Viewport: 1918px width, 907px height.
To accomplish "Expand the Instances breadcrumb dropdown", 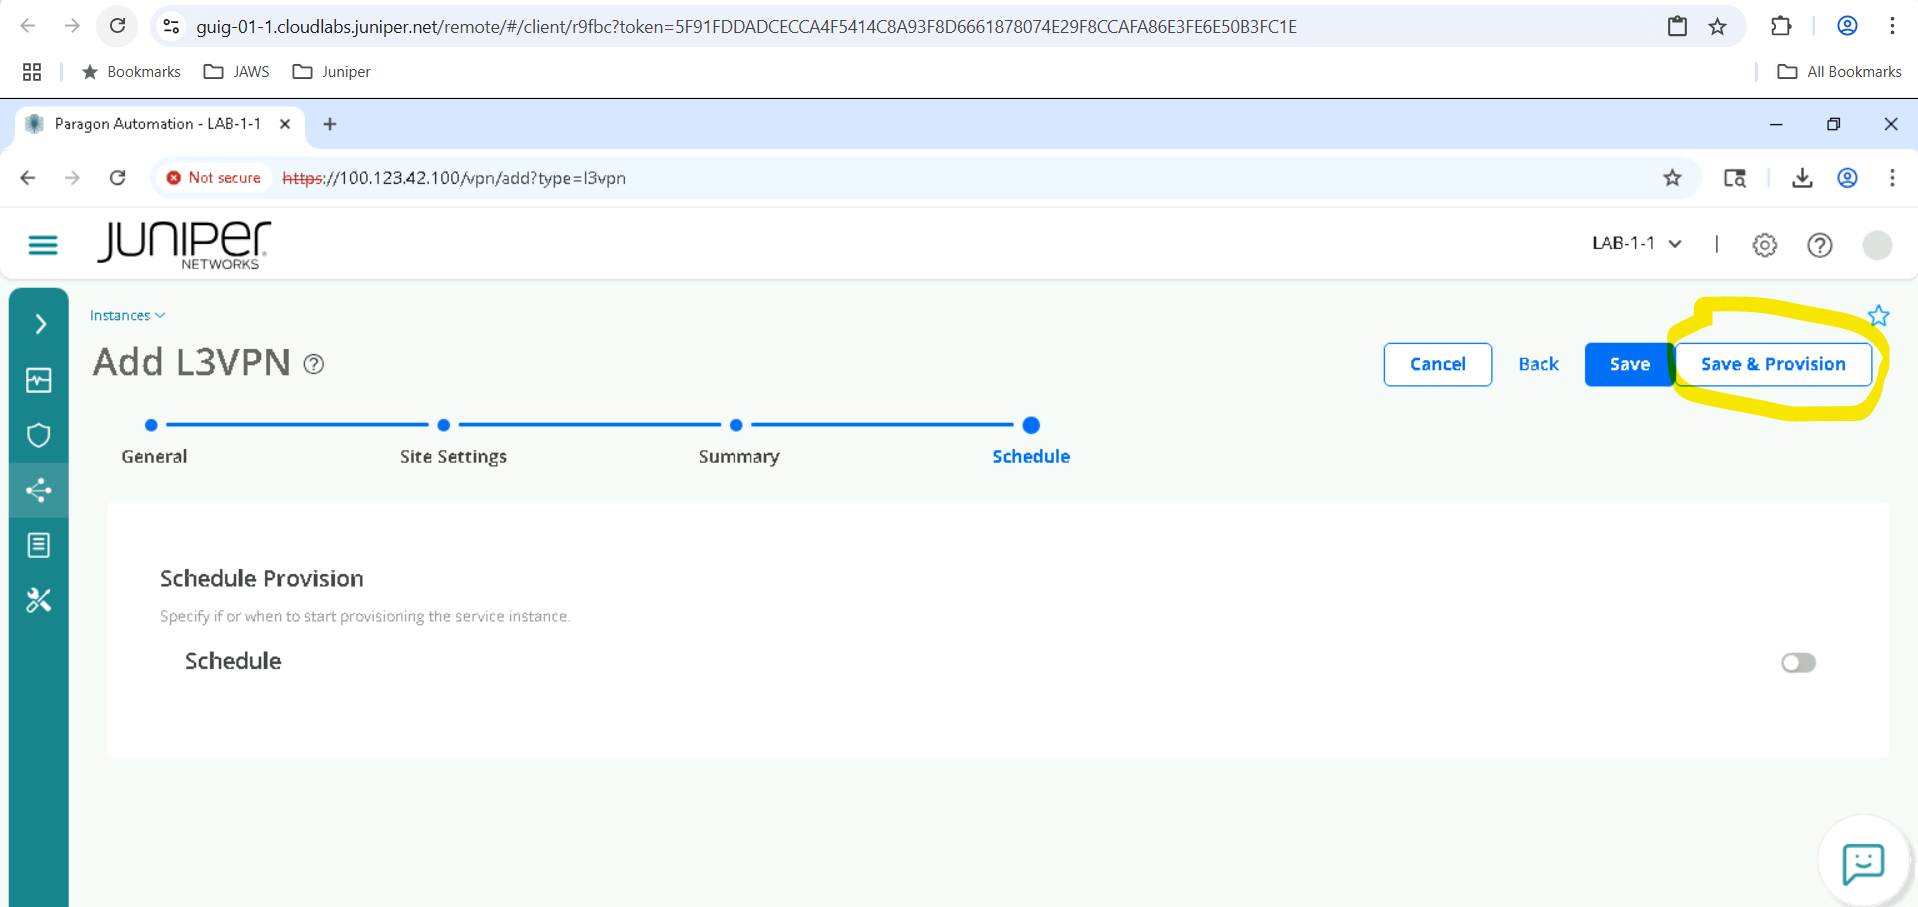I will (x=126, y=315).
